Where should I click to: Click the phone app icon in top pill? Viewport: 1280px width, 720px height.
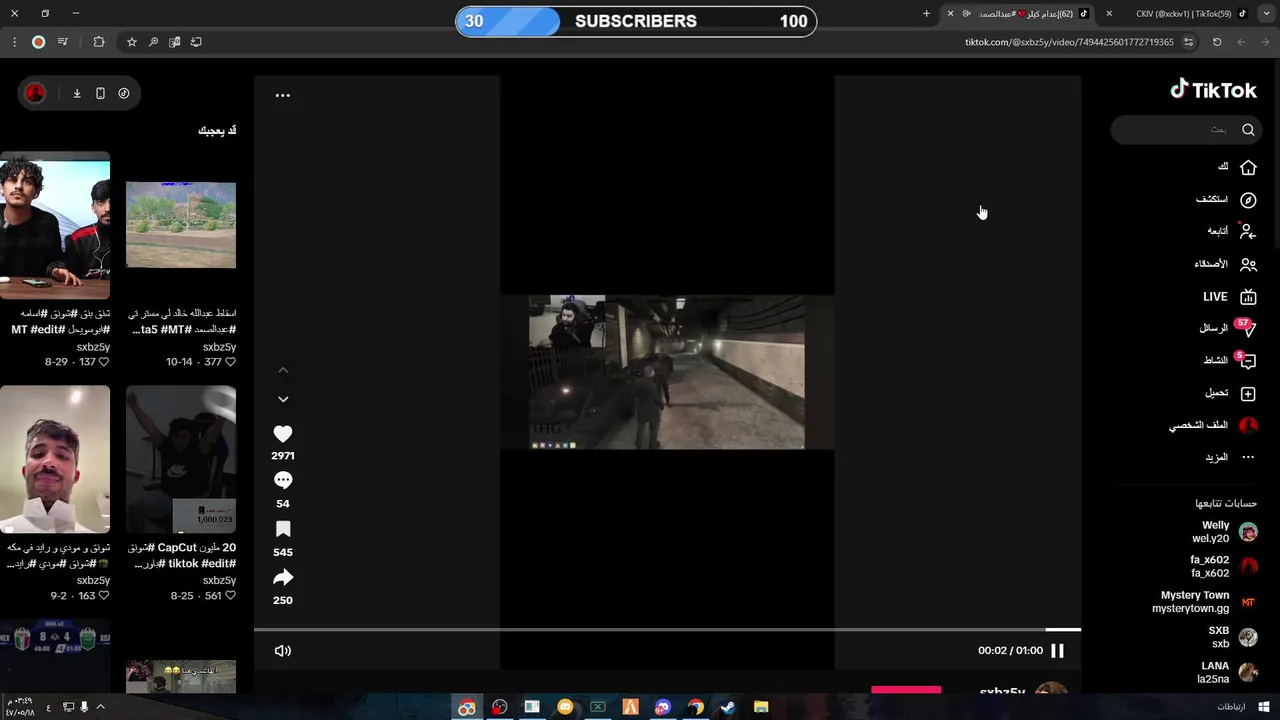click(x=100, y=93)
